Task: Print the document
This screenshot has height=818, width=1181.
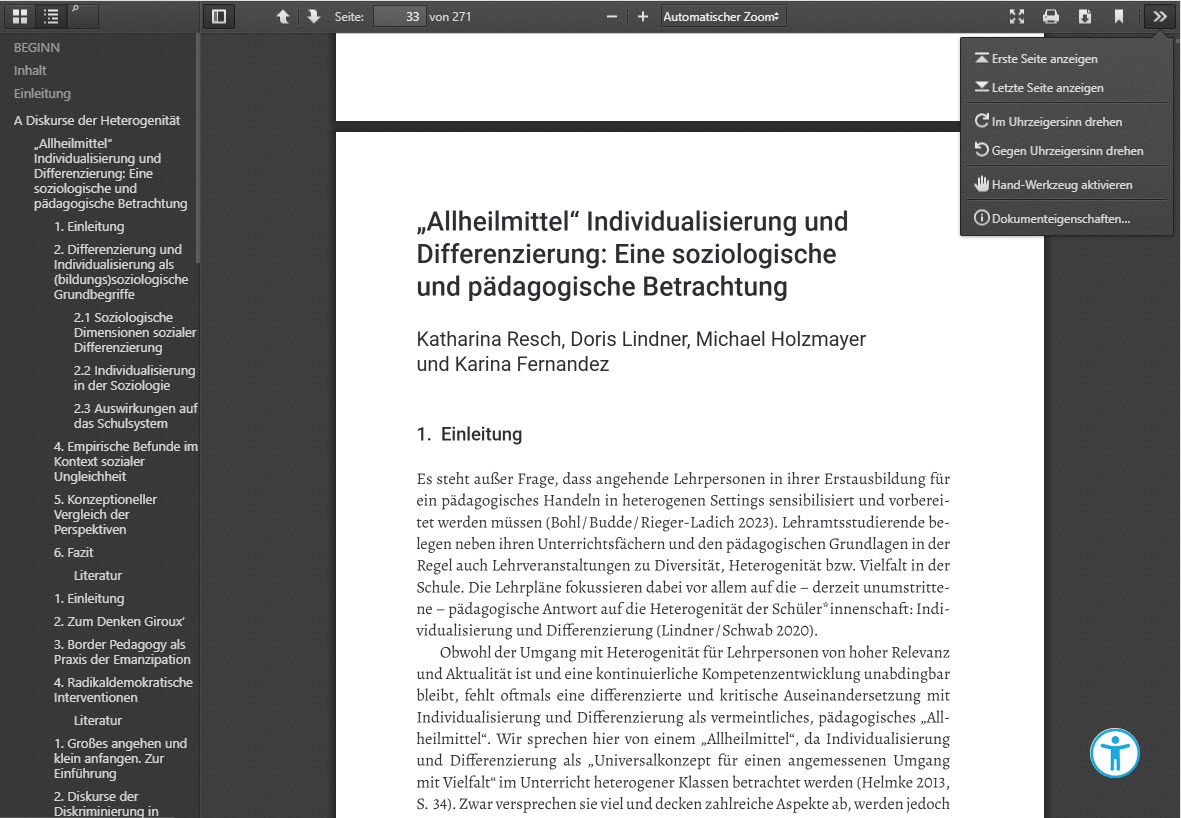Action: click(x=1049, y=16)
